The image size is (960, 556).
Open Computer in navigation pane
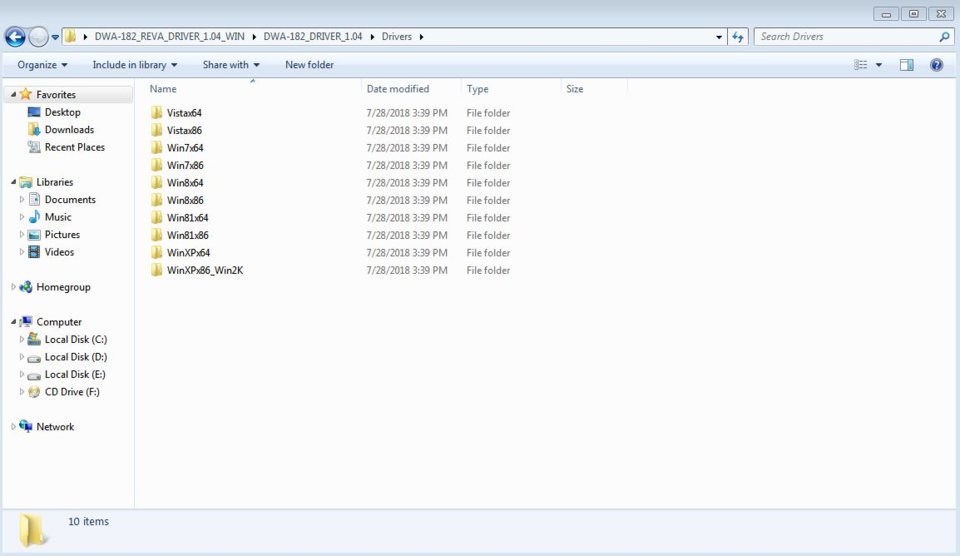coord(59,321)
